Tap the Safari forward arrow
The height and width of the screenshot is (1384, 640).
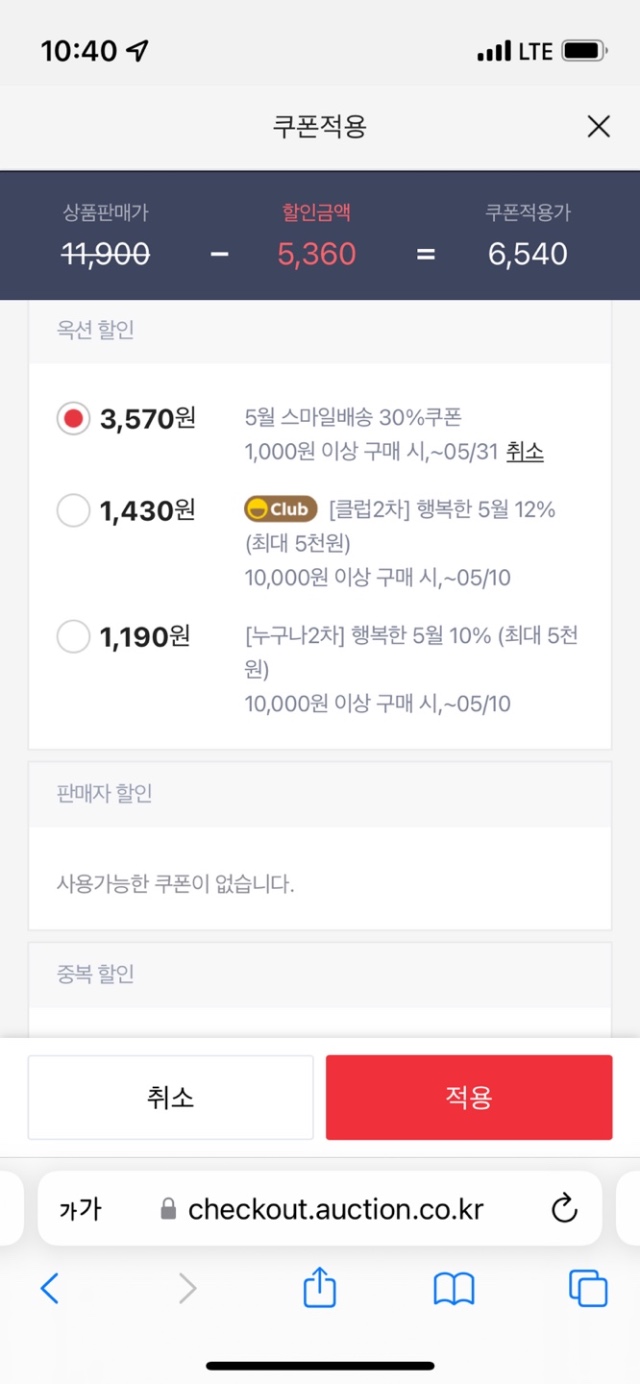pyautogui.click(x=187, y=1289)
